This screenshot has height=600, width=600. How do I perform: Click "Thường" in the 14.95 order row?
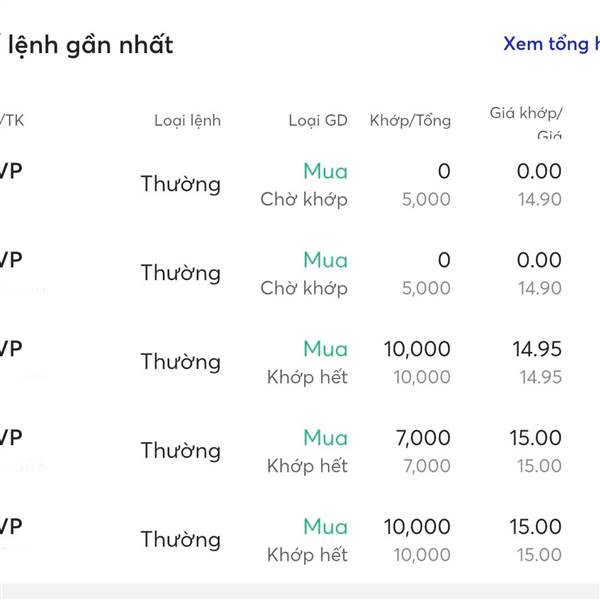click(x=180, y=361)
